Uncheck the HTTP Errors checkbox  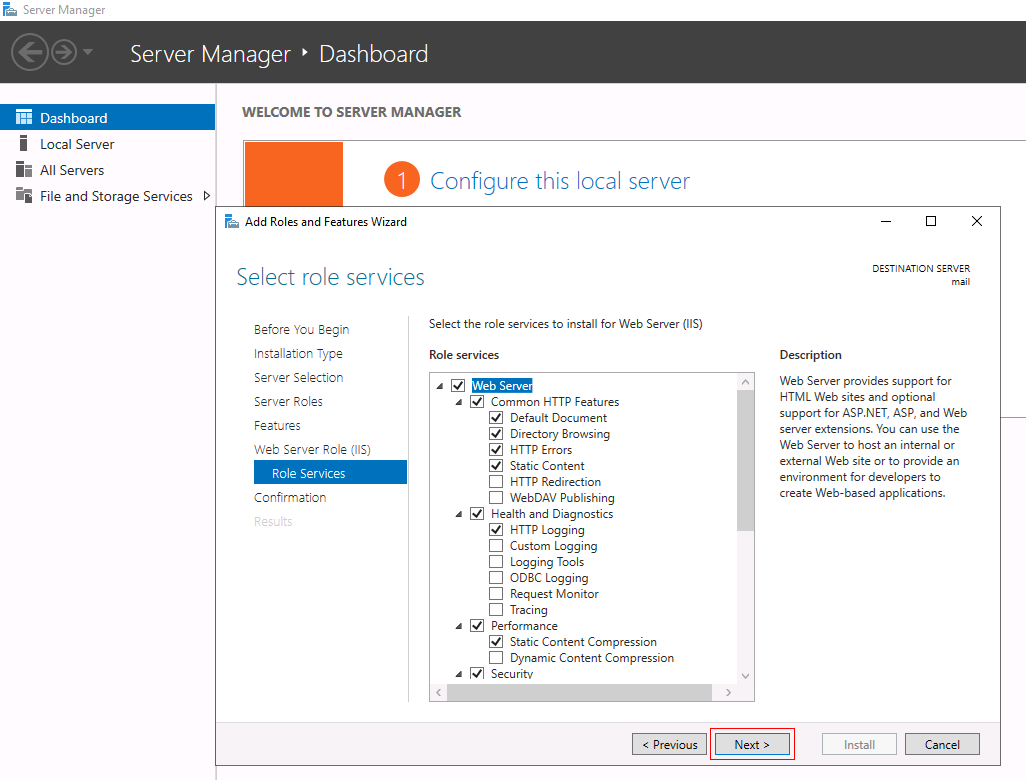[496, 450]
